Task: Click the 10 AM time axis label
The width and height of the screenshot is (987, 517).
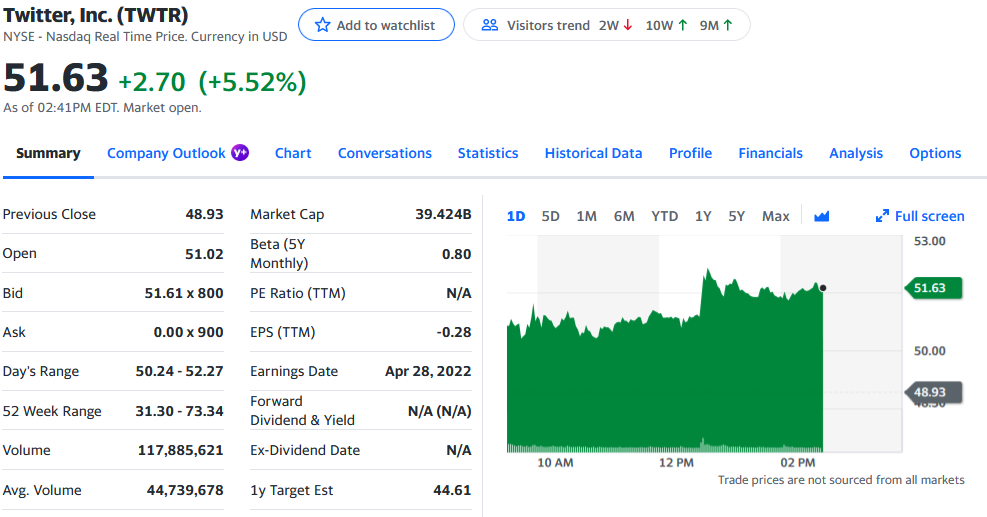Action: click(555, 462)
